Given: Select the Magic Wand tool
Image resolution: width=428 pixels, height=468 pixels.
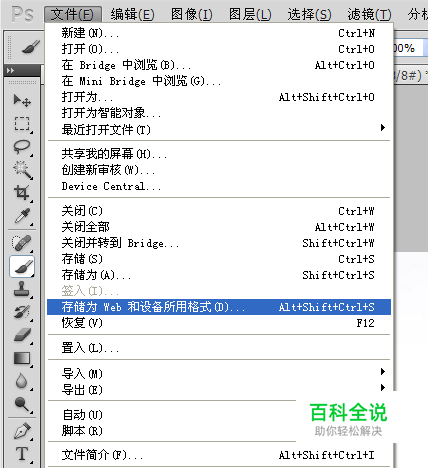Looking at the screenshot, I should pyautogui.click(x=22, y=170).
